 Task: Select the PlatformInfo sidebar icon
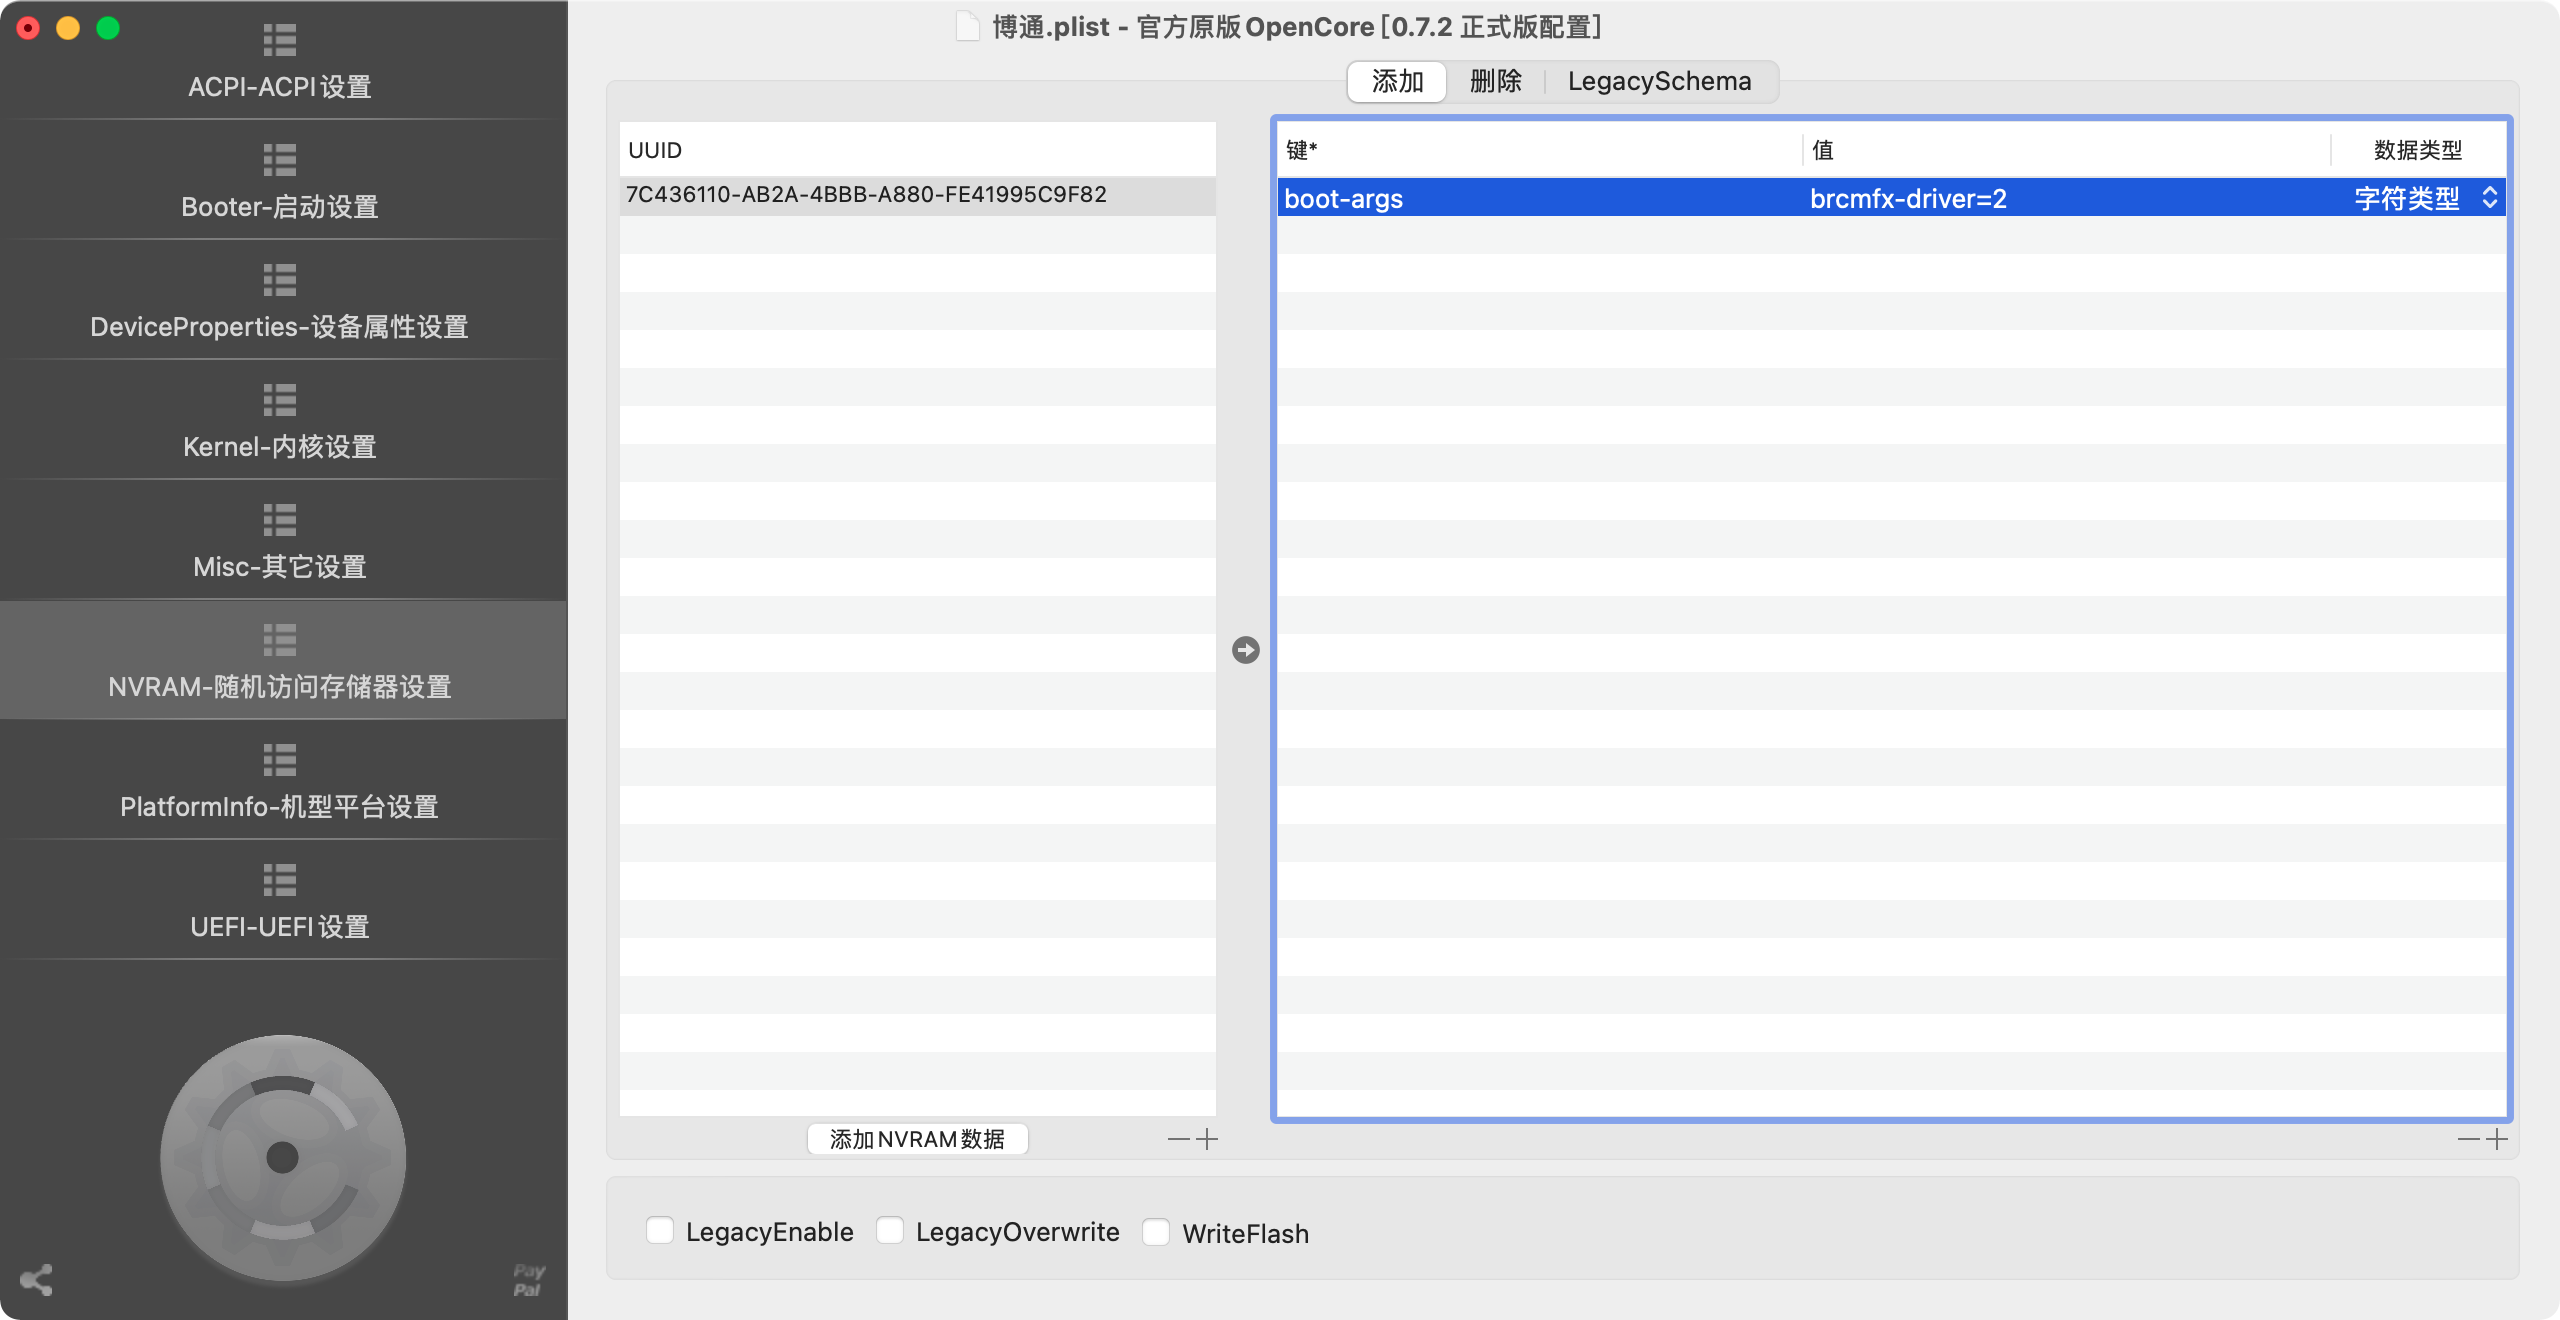tap(279, 760)
